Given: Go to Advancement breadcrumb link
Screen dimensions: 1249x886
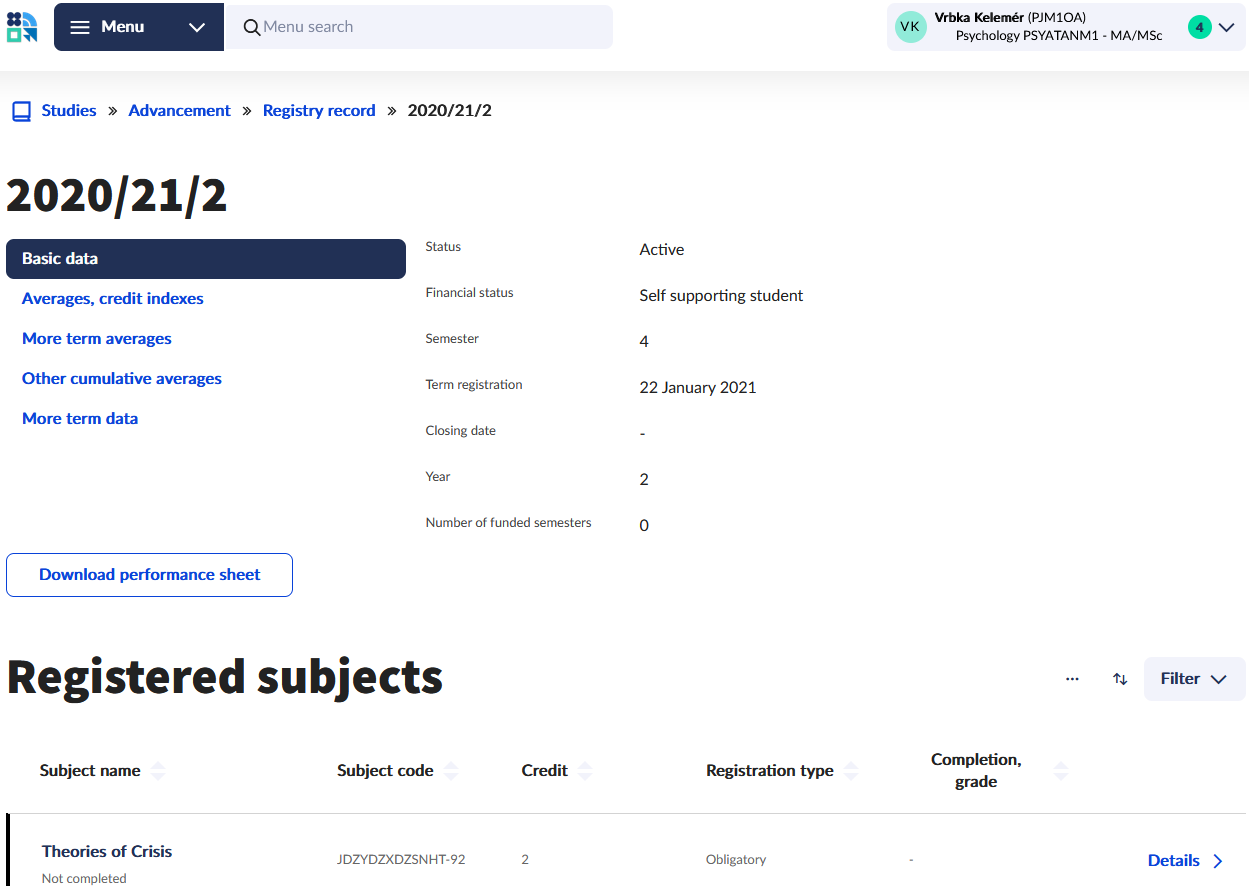Looking at the screenshot, I should (x=179, y=111).
